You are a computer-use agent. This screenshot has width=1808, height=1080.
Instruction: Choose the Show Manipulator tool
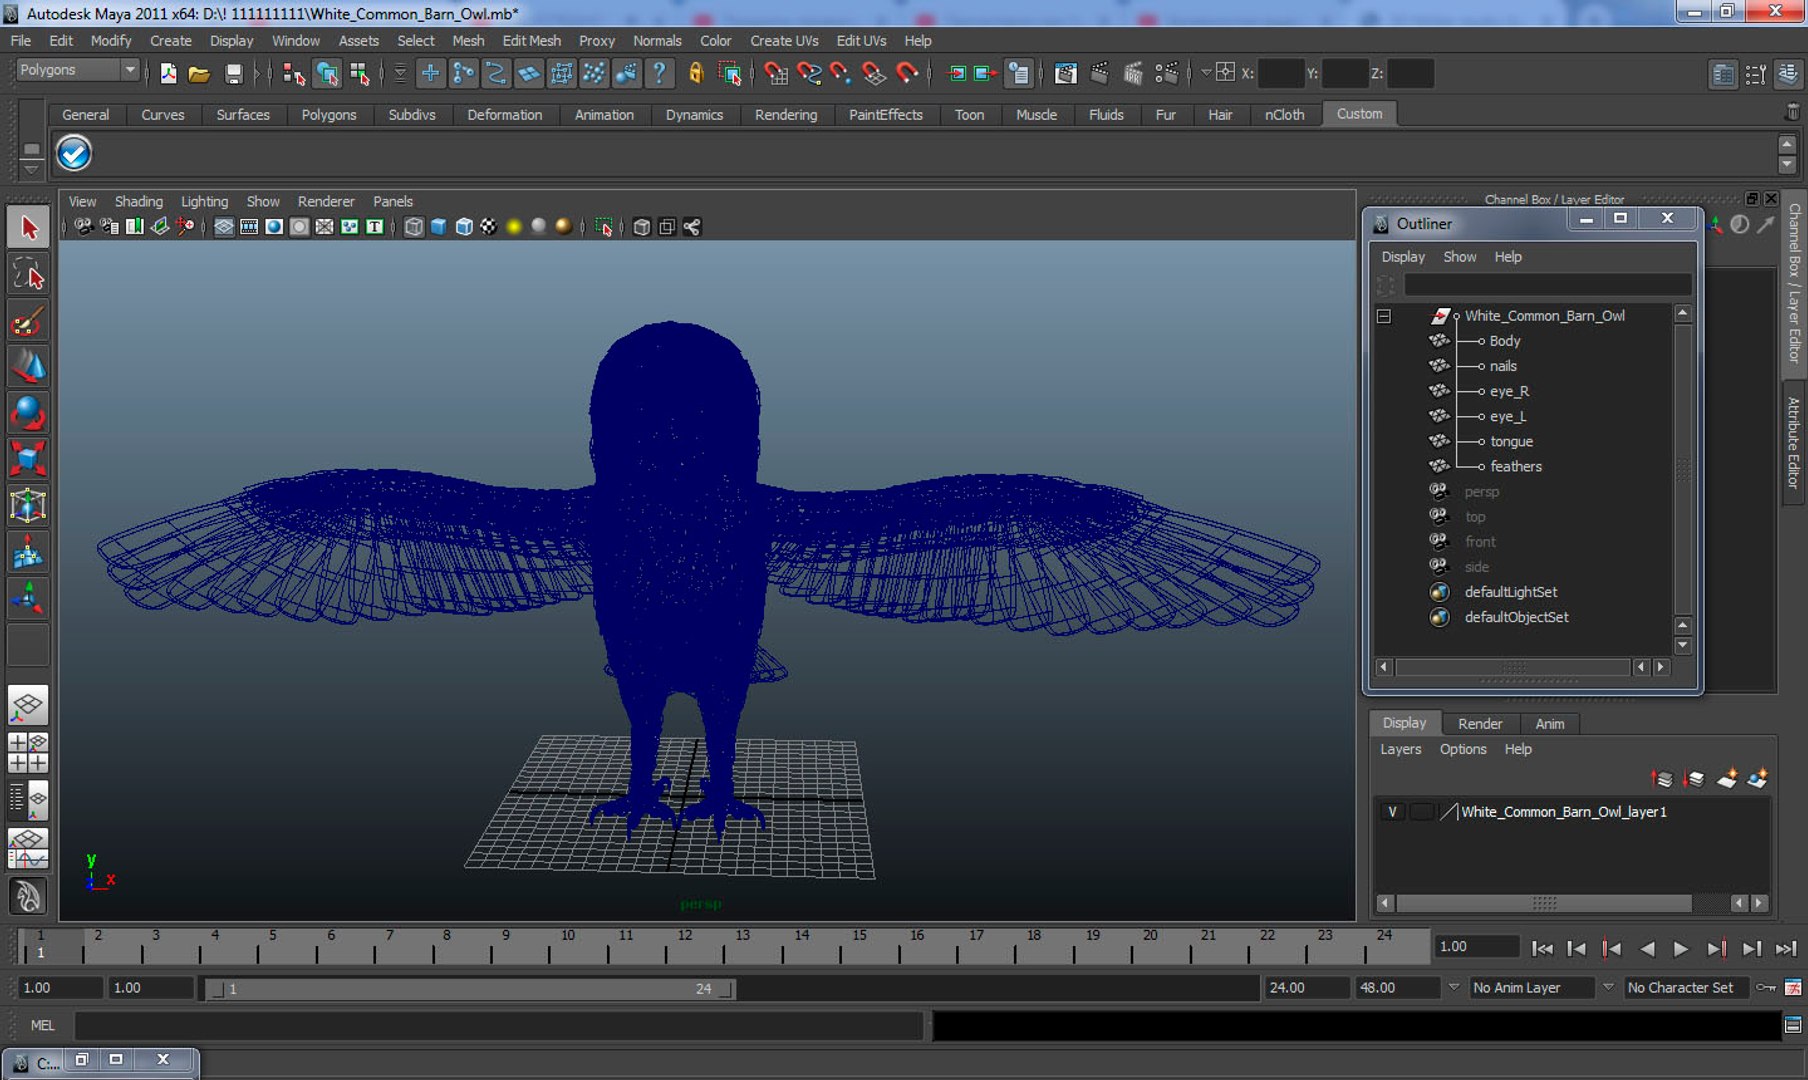pyautogui.click(x=28, y=598)
